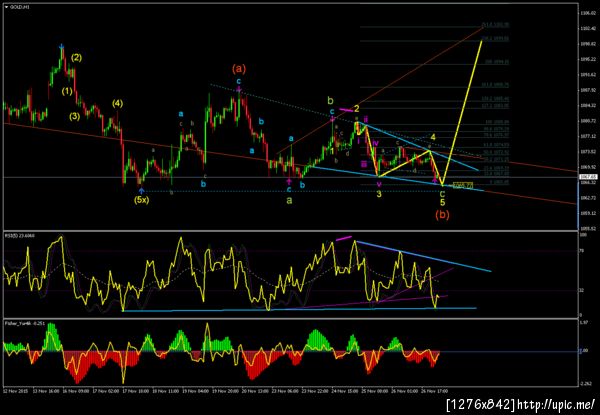Click the 1062.72 price axis value
600x415 pixels.
pyautogui.click(x=587, y=198)
